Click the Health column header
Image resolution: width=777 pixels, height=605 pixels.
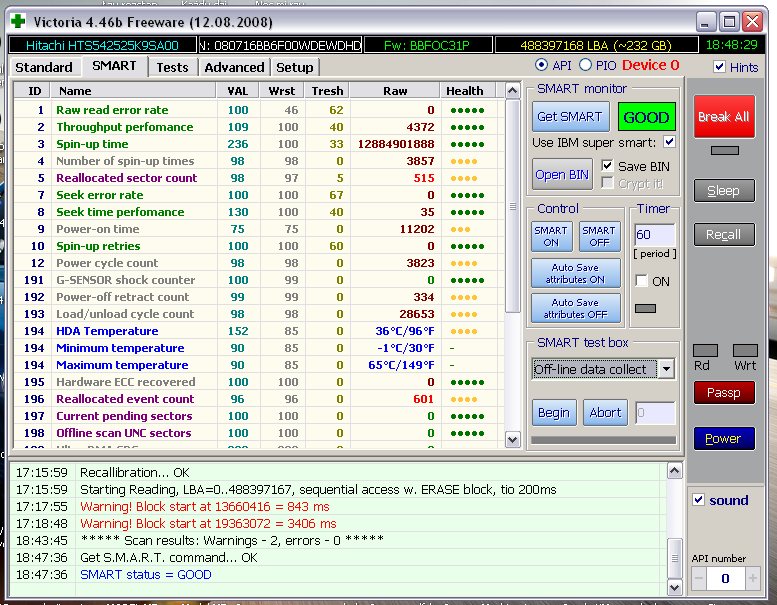pyautogui.click(x=467, y=91)
